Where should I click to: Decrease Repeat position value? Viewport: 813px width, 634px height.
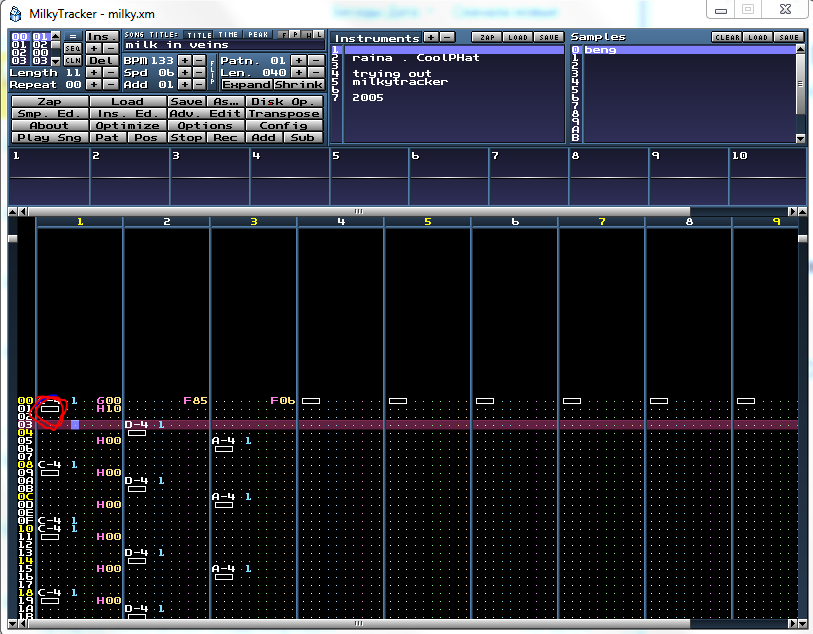(x=110, y=84)
